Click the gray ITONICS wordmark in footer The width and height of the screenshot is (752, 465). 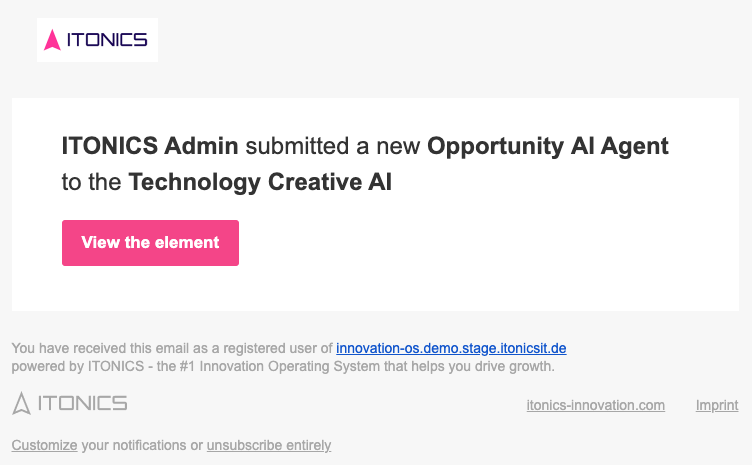click(x=82, y=403)
